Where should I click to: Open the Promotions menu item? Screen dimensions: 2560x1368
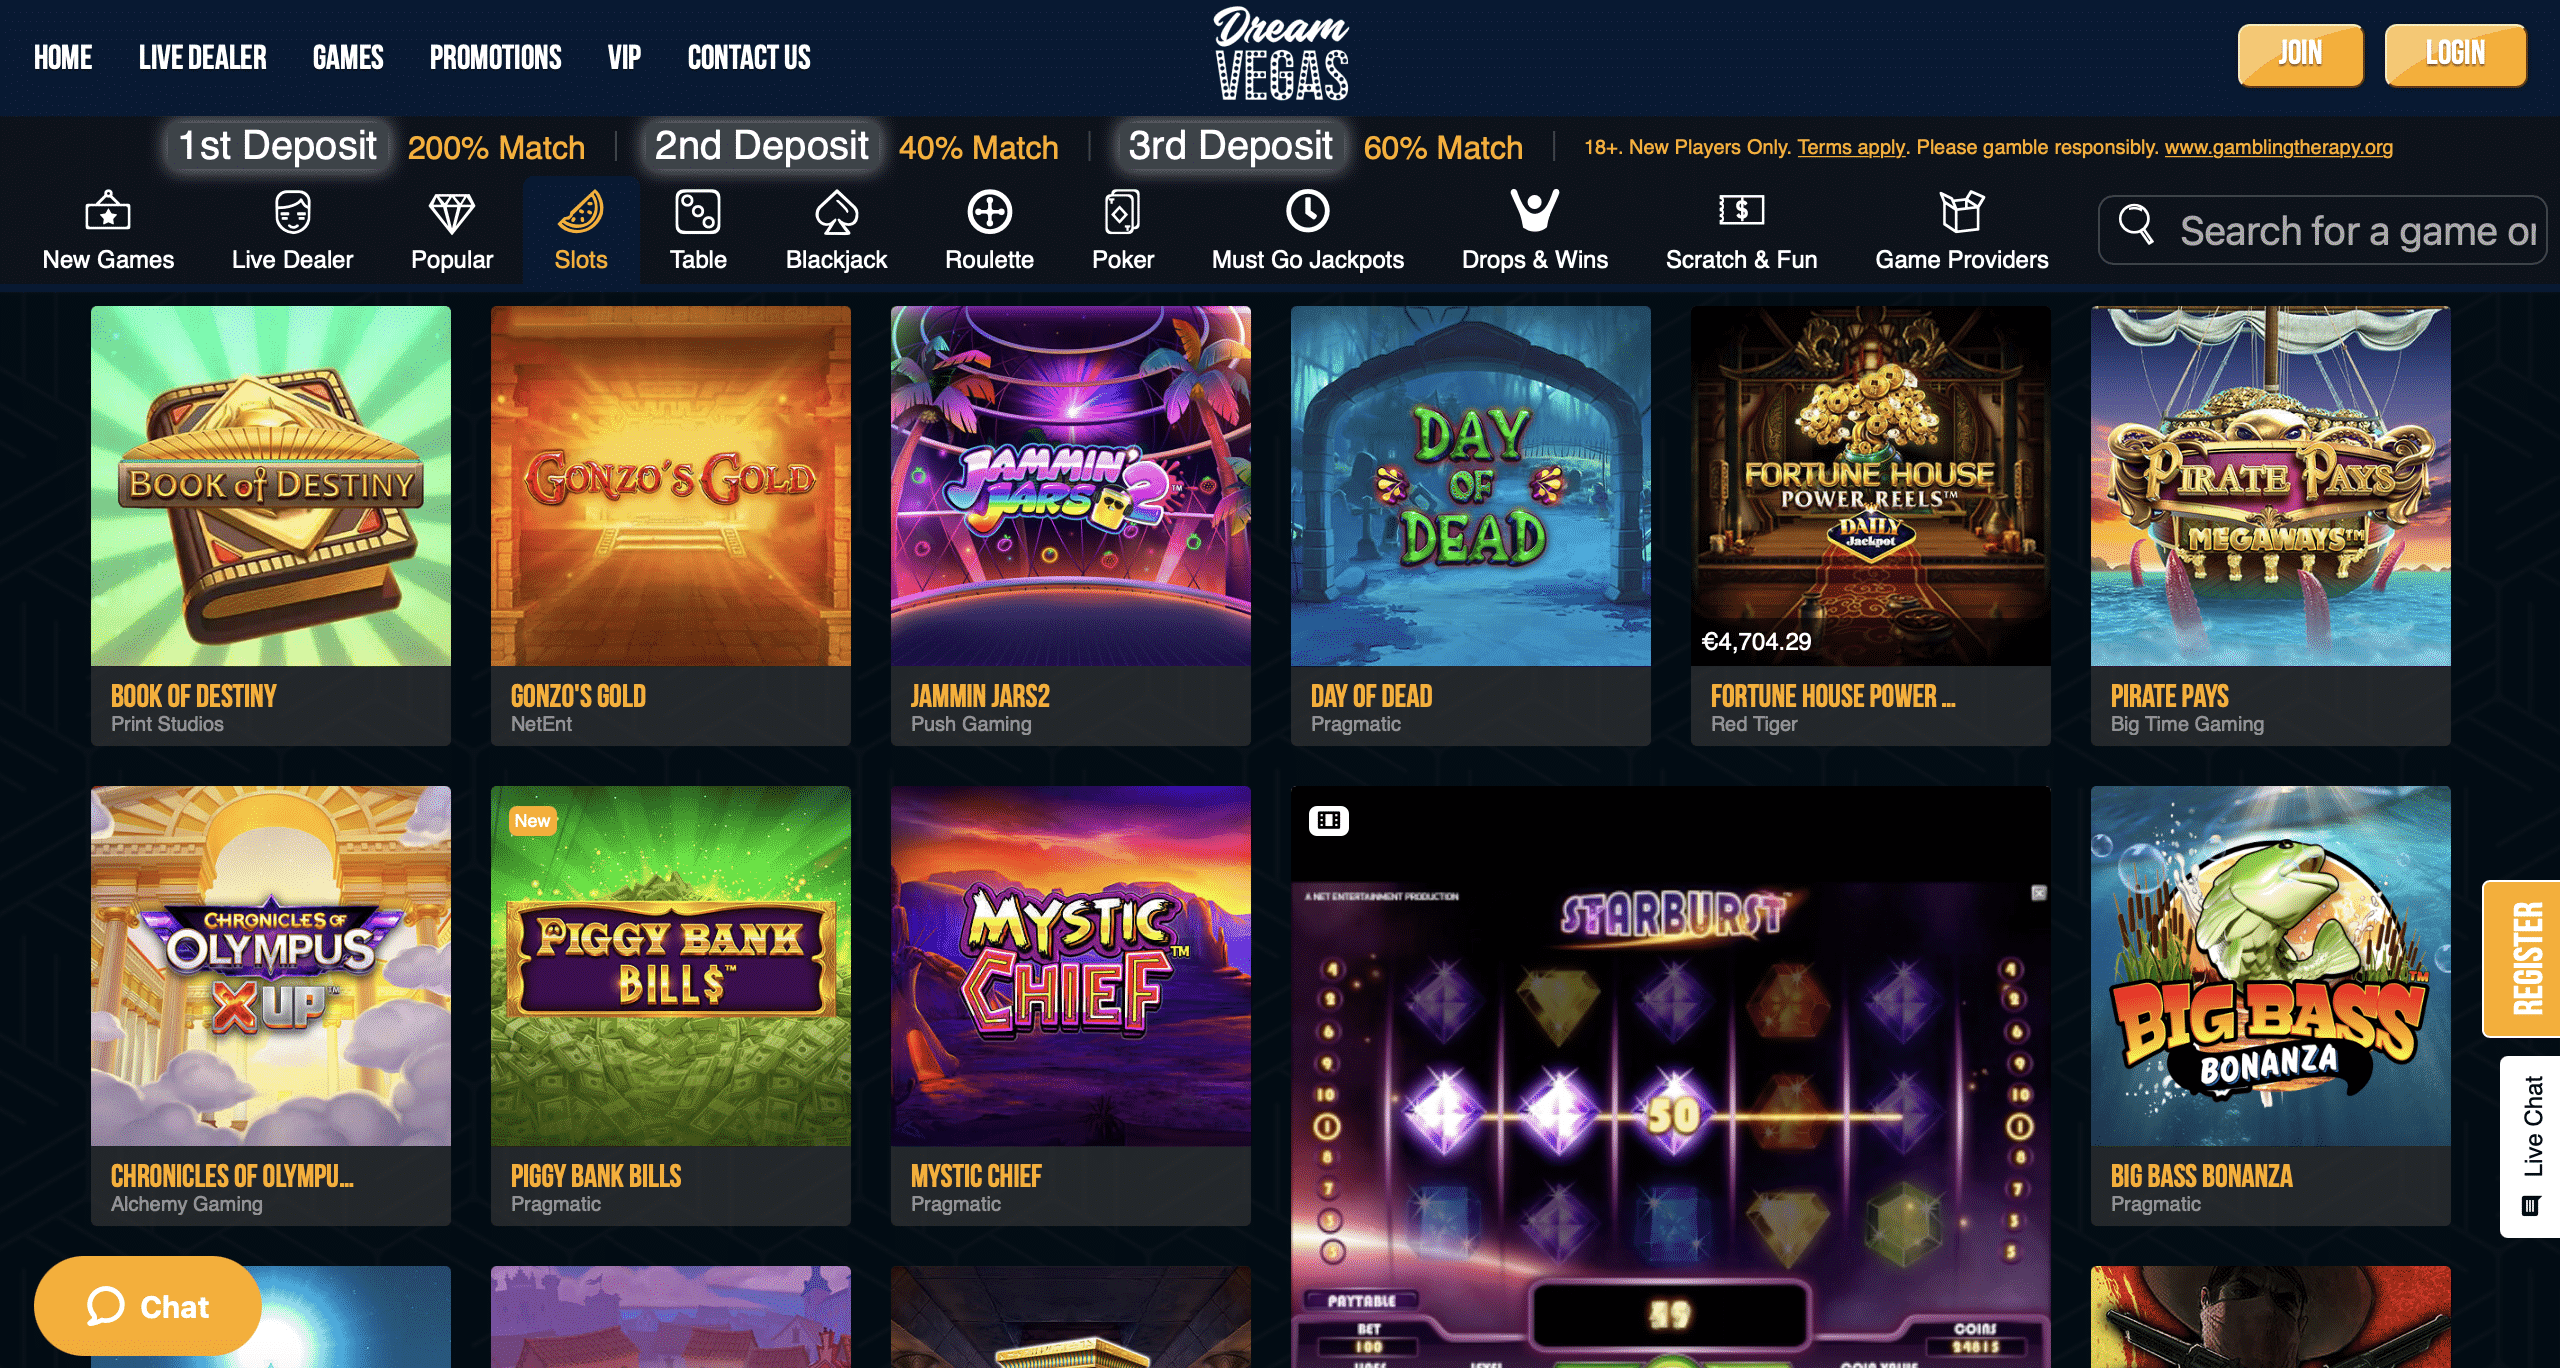pos(495,57)
